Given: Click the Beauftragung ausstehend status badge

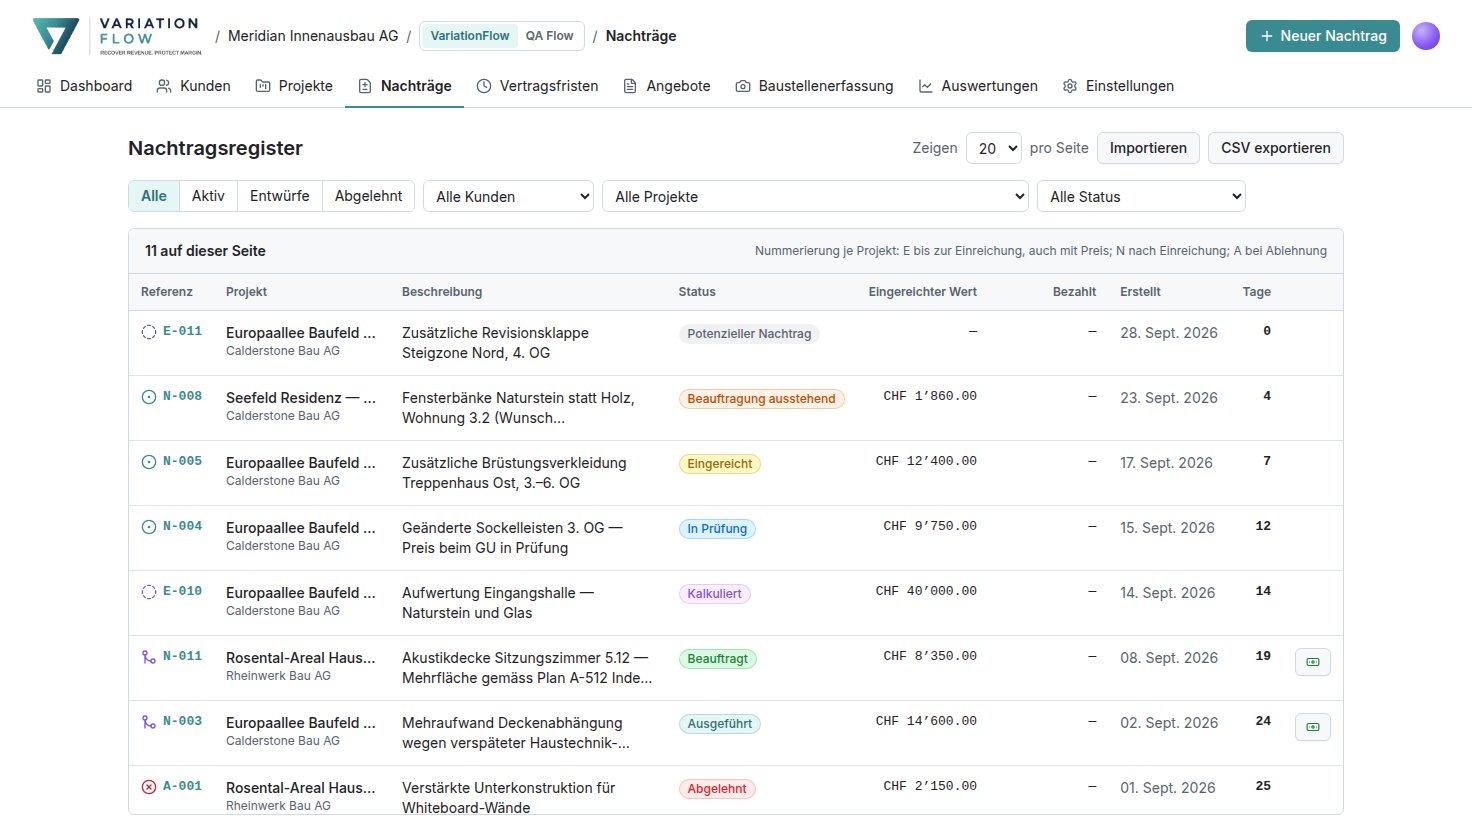Looking at the screenshot, I should pos(761,399).
